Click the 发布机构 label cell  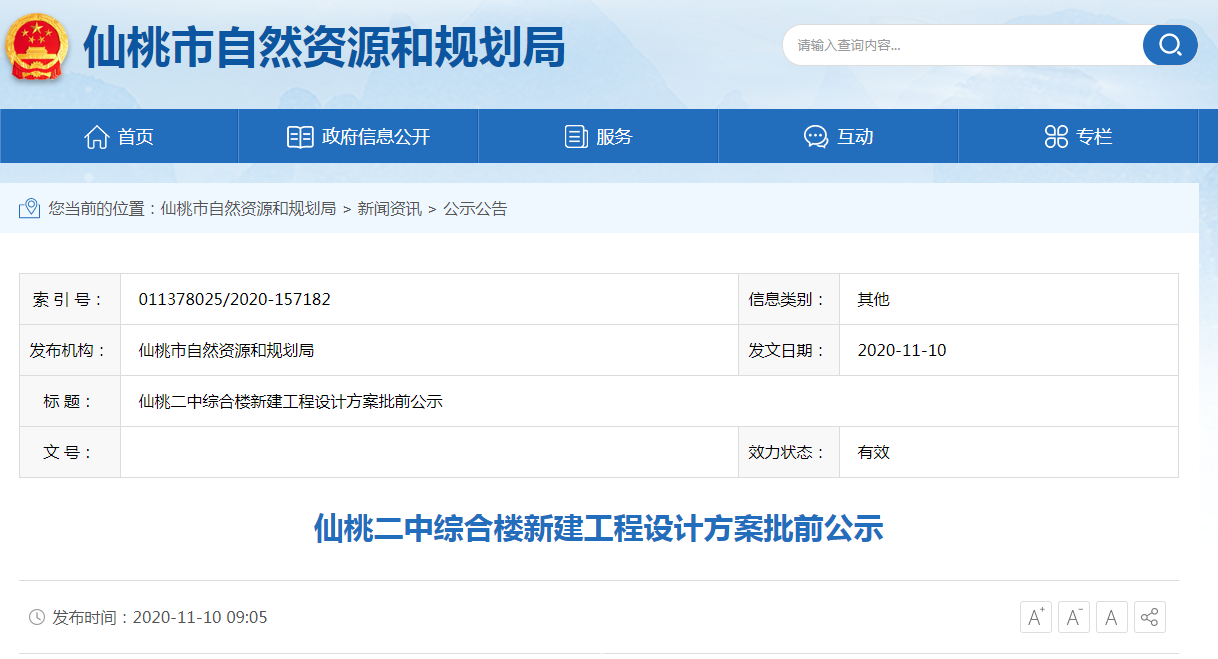(70, 350)
